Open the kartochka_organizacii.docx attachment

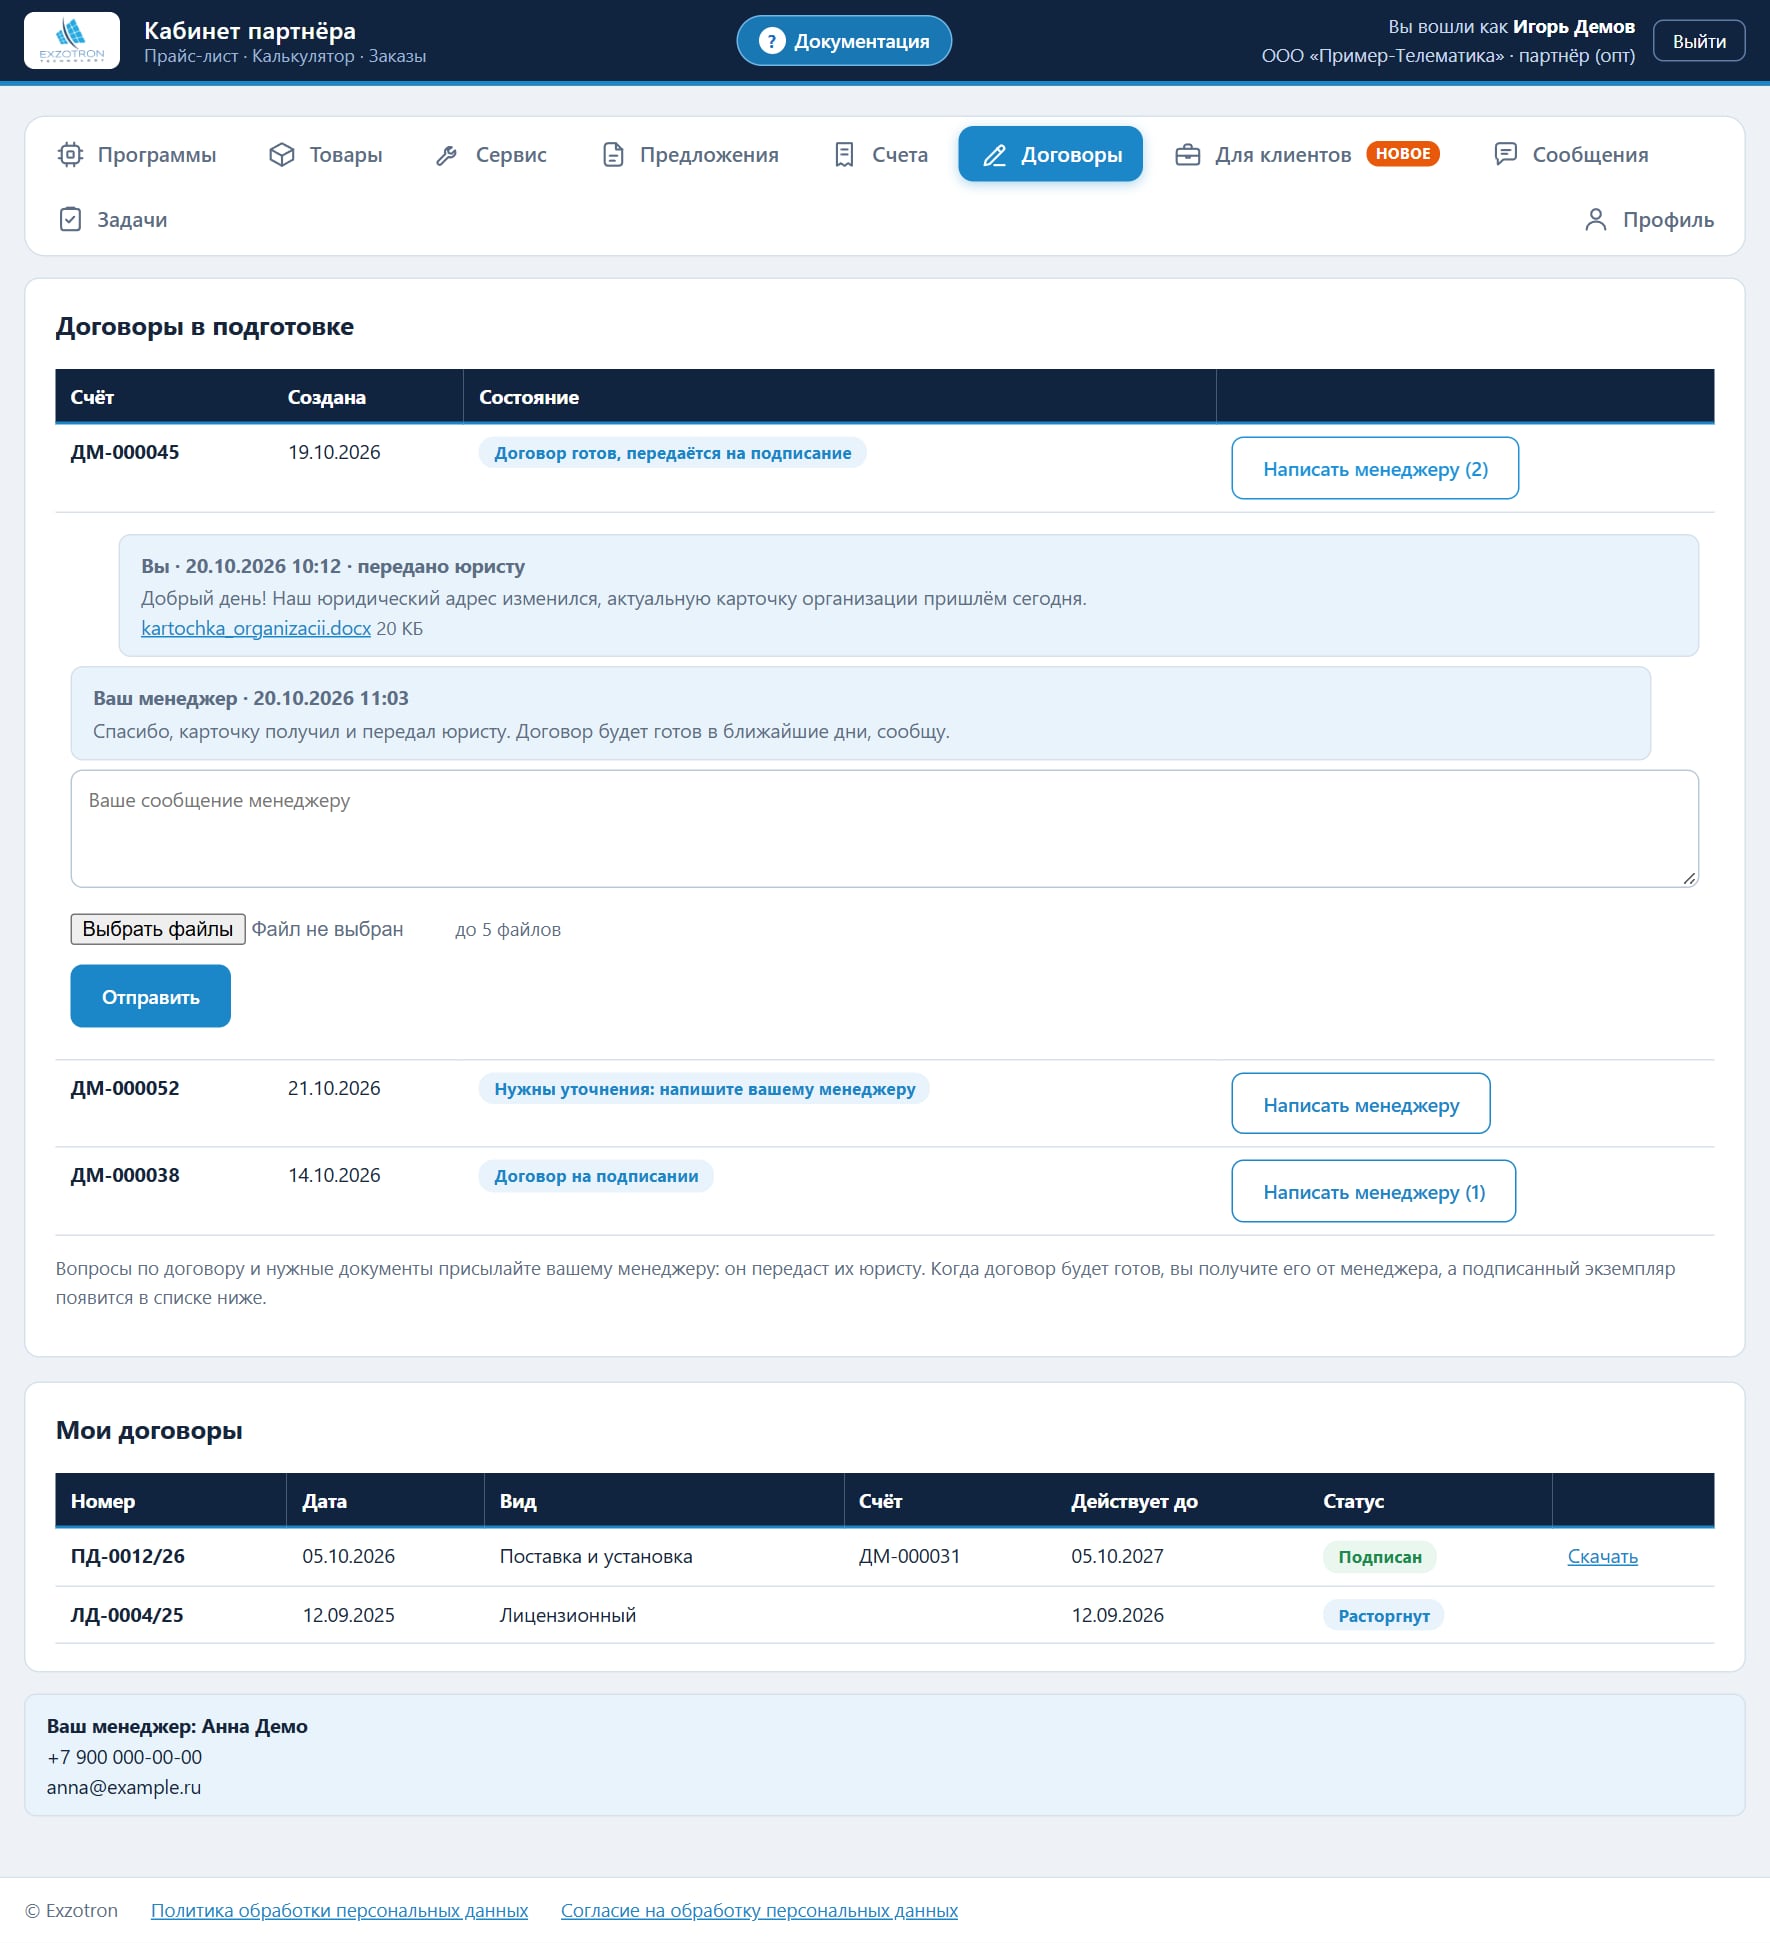tap(256, 628)
